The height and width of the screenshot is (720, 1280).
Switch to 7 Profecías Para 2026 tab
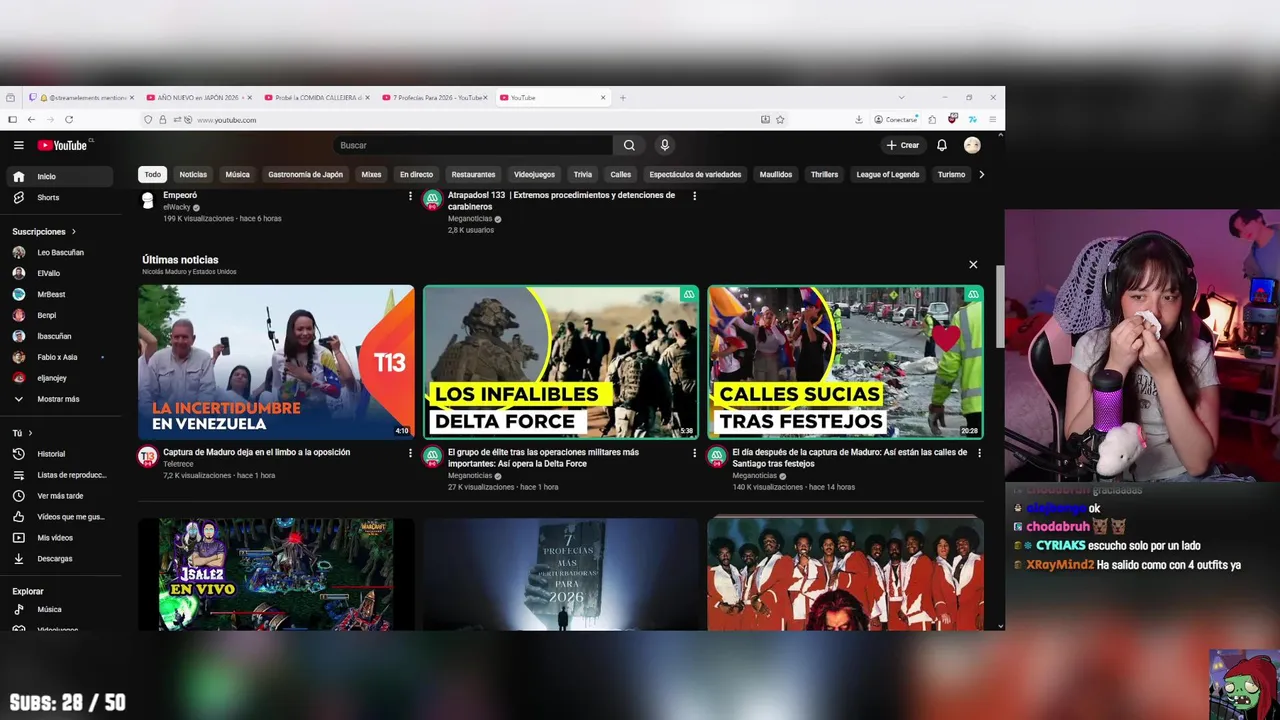[x=435, y=98]
